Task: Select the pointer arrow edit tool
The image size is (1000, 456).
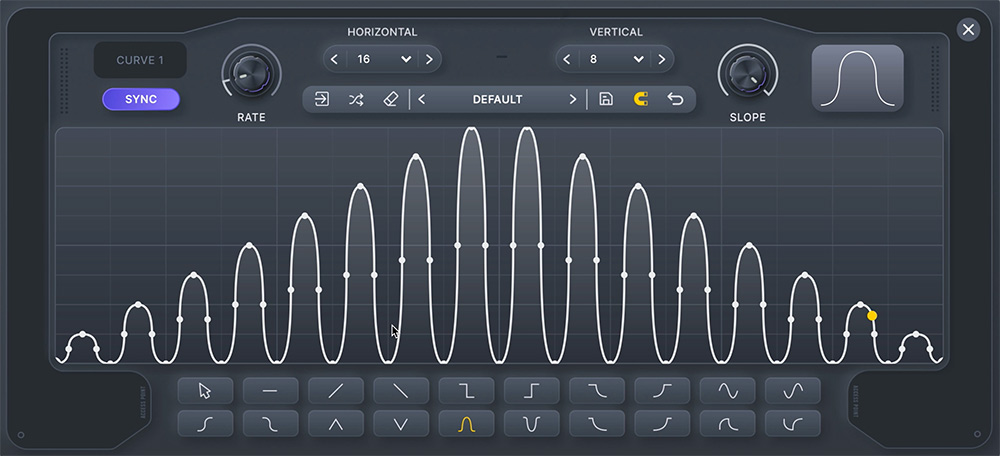Action: pyautogui.click(x=205, y=391)
